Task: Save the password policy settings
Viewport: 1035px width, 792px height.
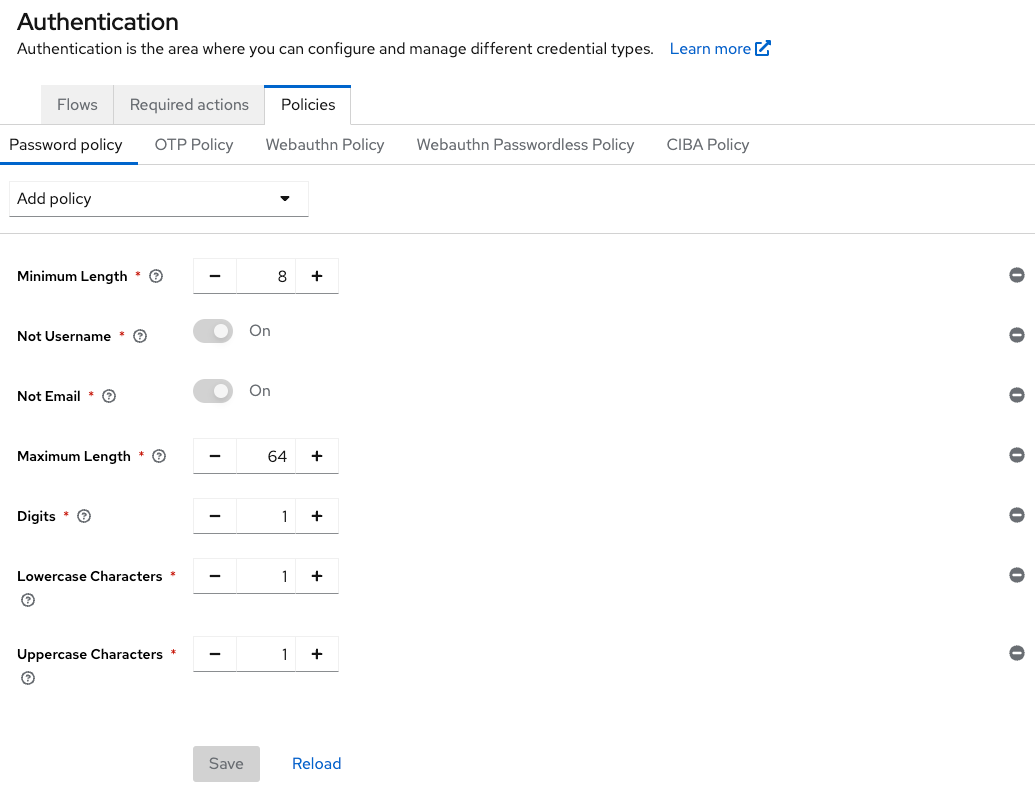Action: [x=226, y=763]
